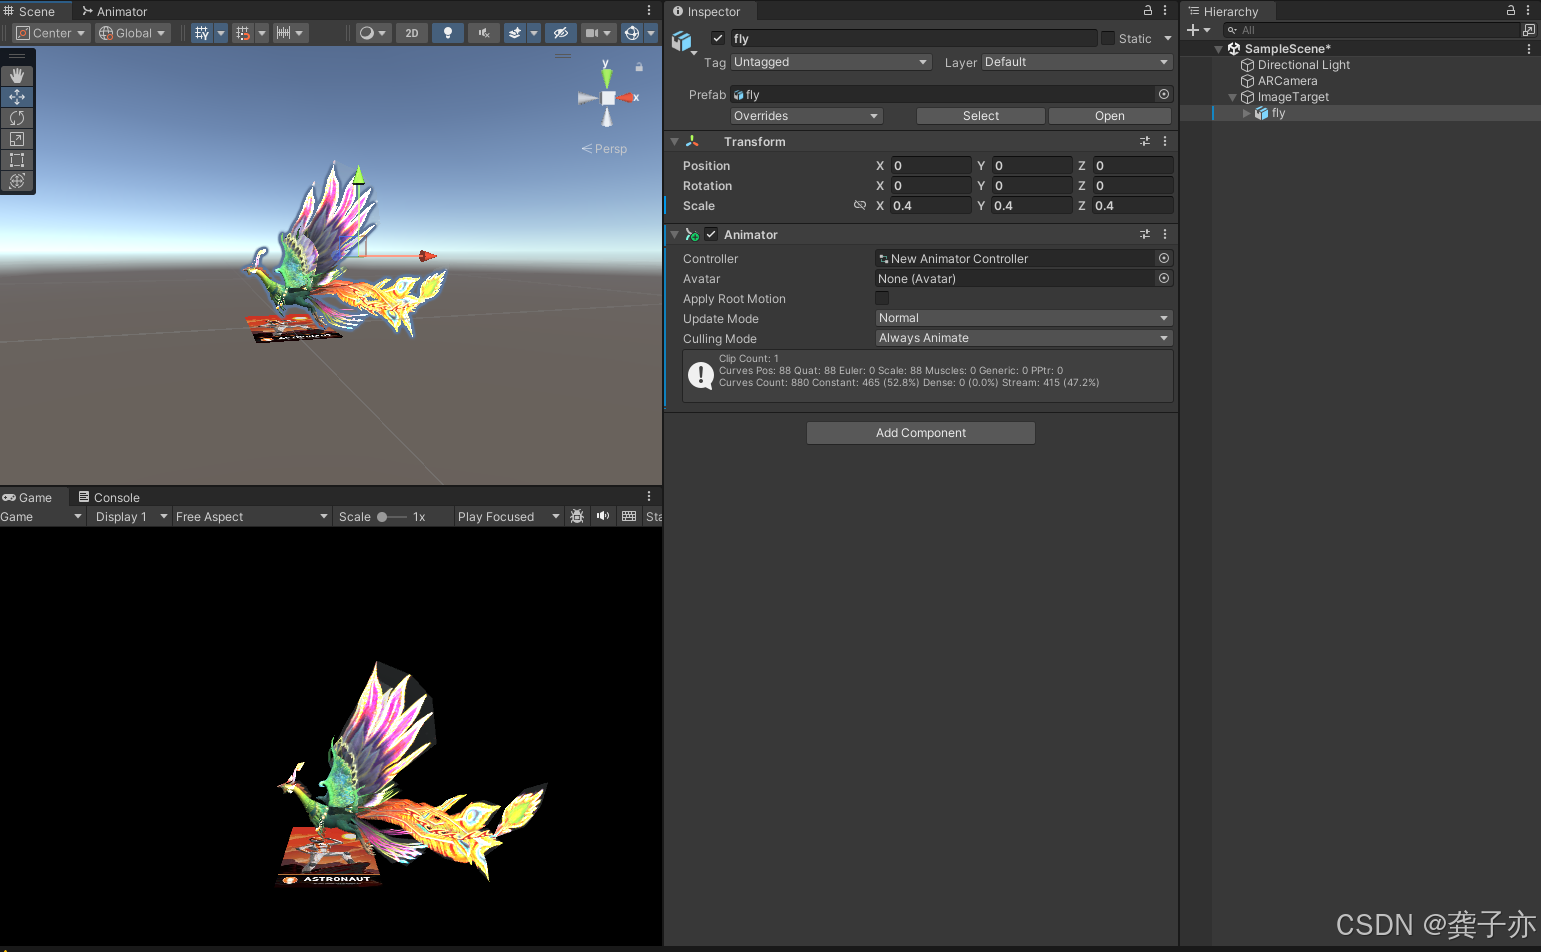
Task: Pick Avatar with object picker circle
Action: [1164, 279]
